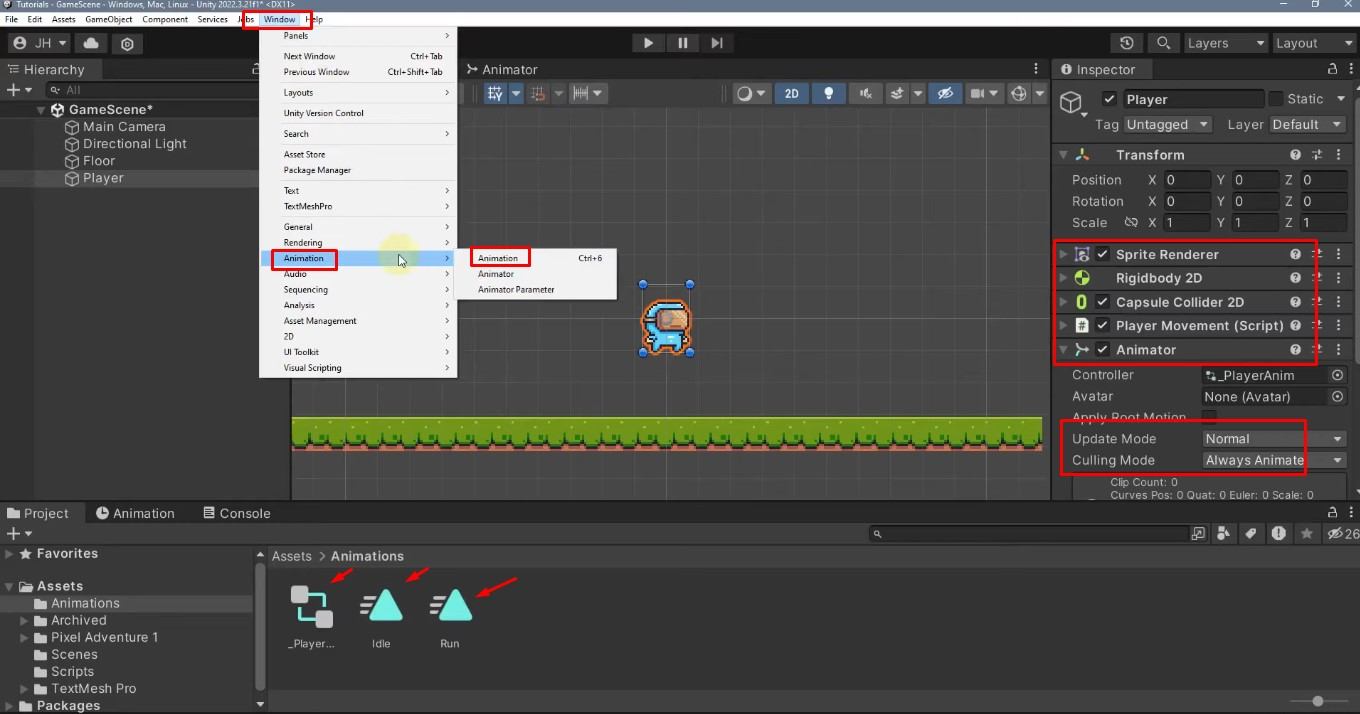This screenshot has height=714, width=1360.
Task: Open Transform component preset icon
Action: [x=1316, y=155]
